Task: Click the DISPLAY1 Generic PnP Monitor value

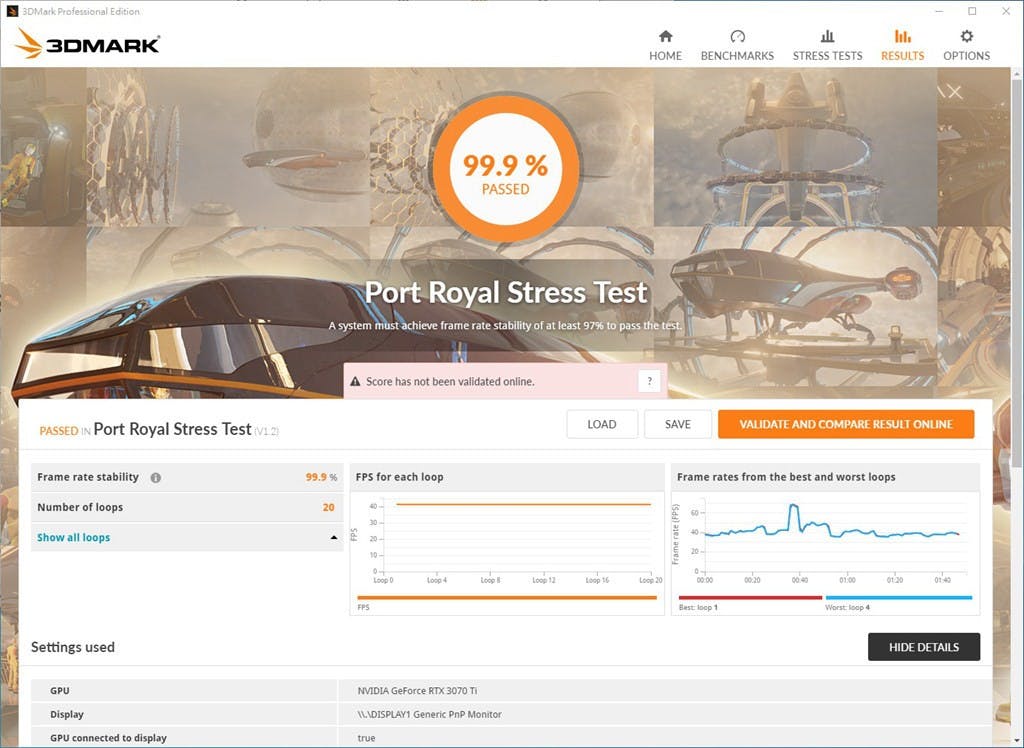Action: (x=430, y=714)
